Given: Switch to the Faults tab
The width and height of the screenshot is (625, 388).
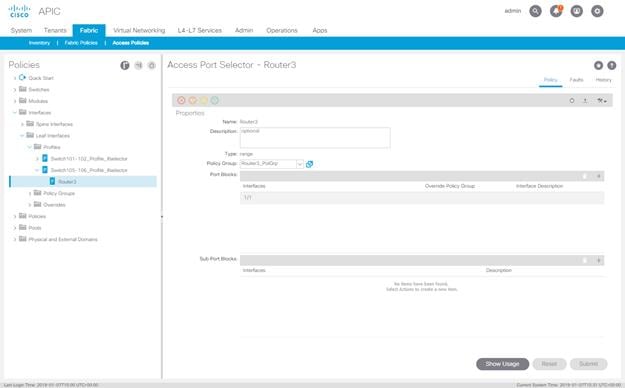Looking at the screenshot, I should click(x=576, y=80).
